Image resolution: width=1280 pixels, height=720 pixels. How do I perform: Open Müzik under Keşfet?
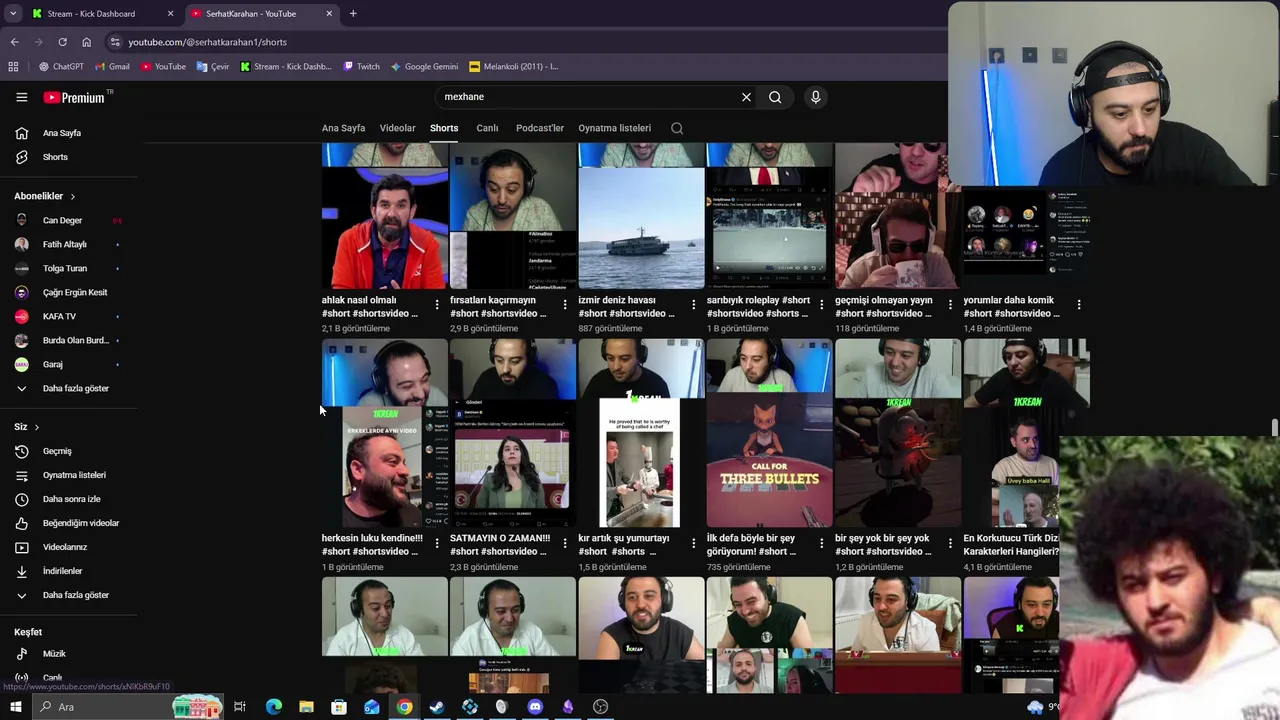pos(54,654)
